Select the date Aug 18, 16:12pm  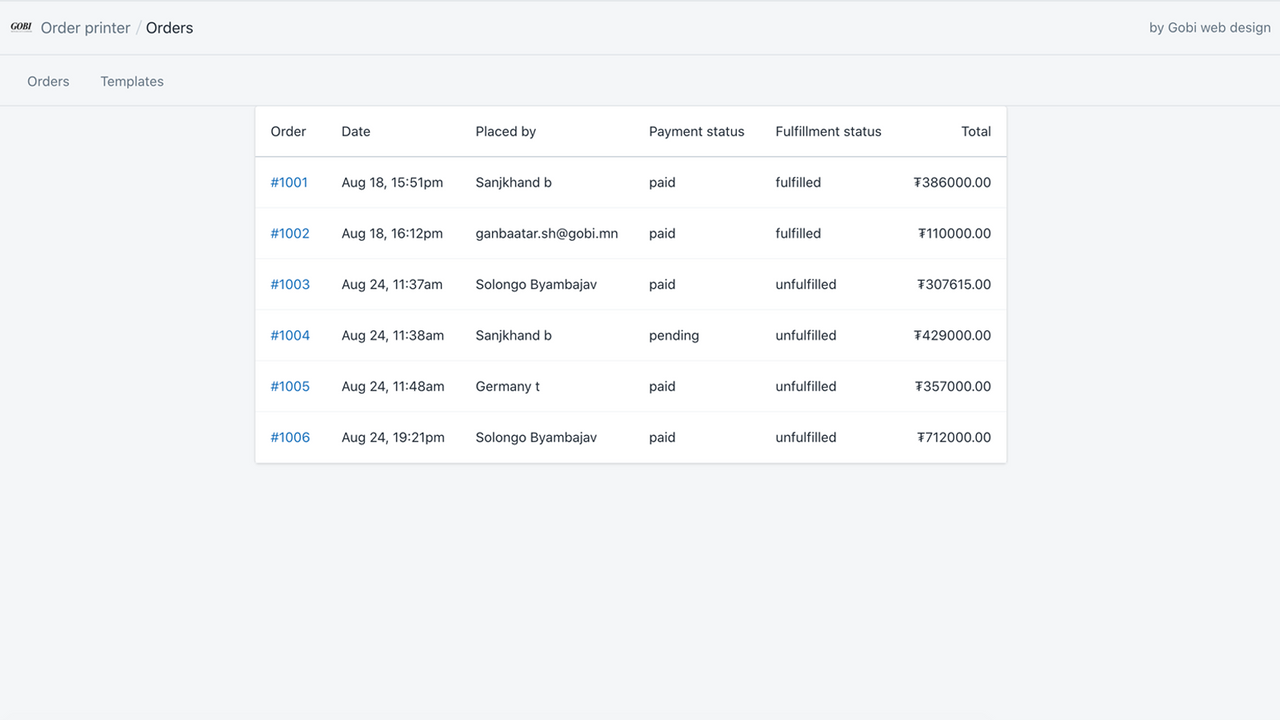[392, 233]
